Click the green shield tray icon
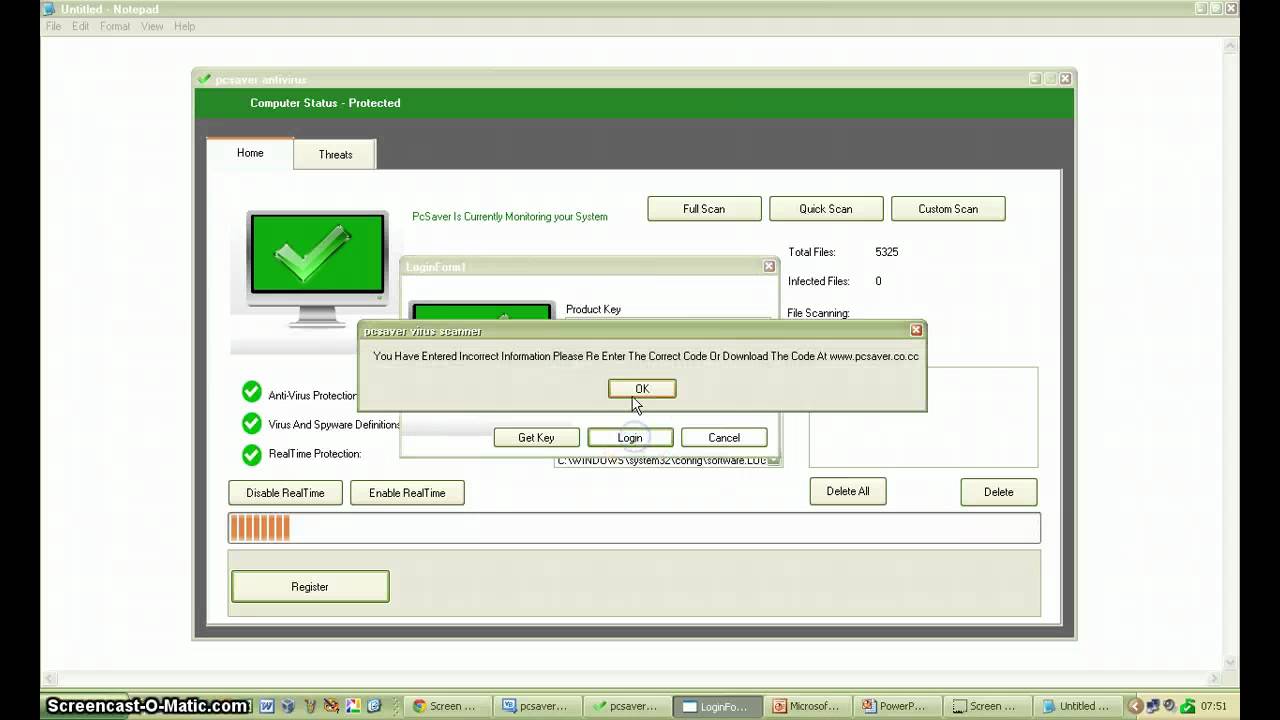Image resolution: width=1280 pixels, height=720 pixels. point(1188,705)
